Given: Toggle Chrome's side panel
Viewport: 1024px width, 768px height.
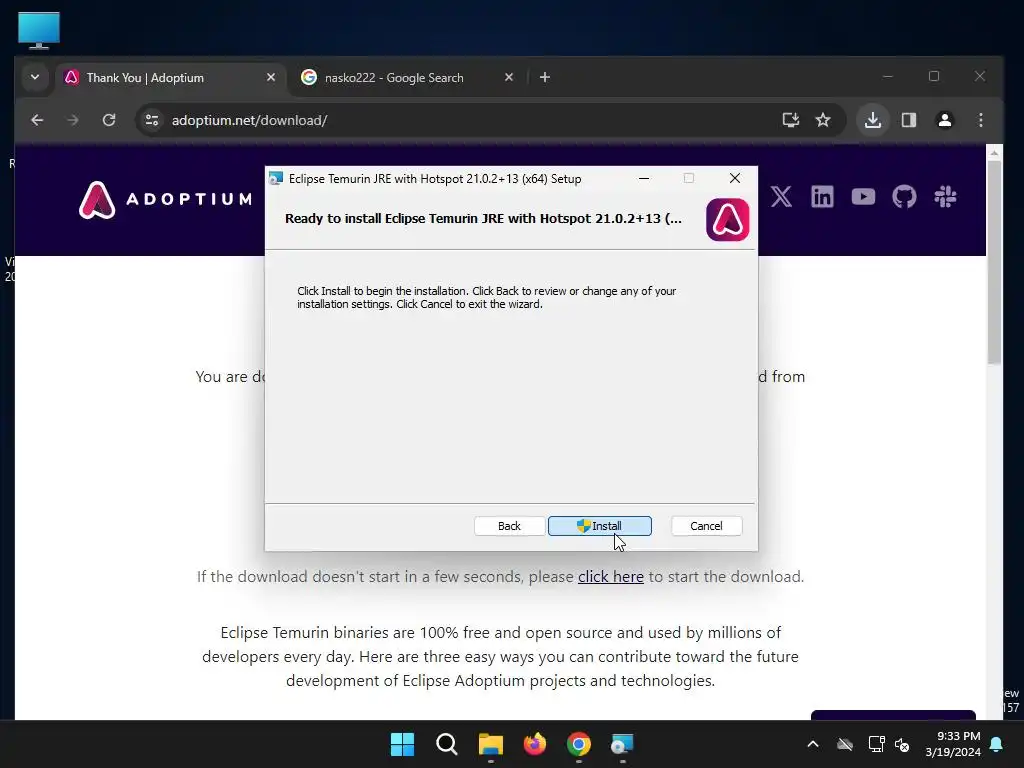Looking at the screenshot, I should [908, 120].
